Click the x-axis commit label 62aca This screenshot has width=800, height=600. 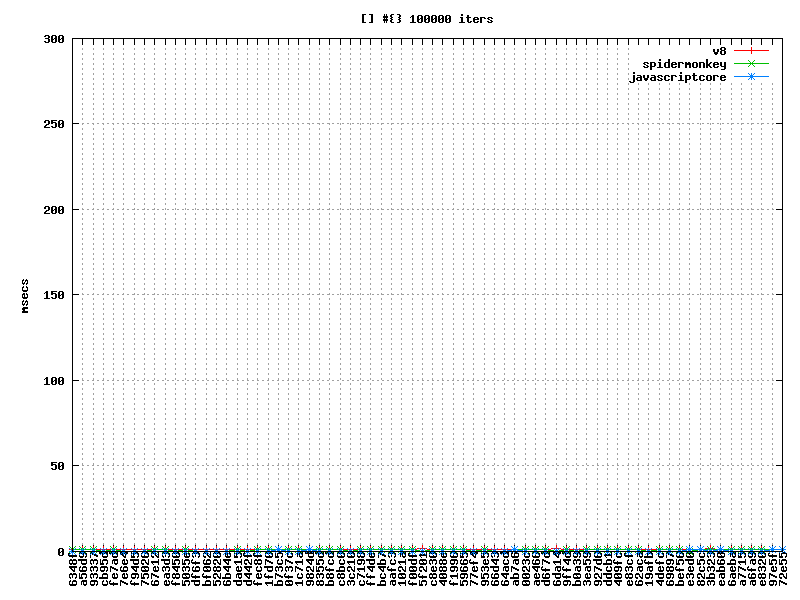[638, 568]
